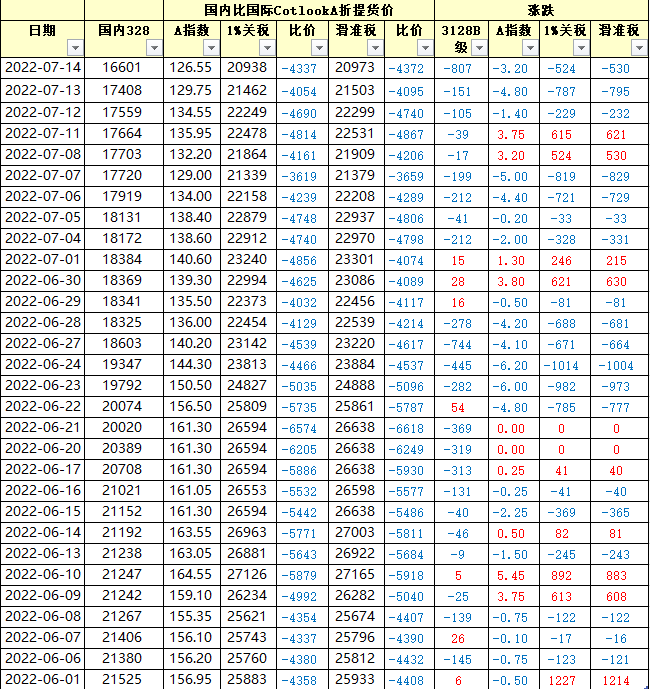Viewport: 650px width, 689px height.
Task: Open the 1%关税 filter dropdown under 涨跌
Action: coord(581,47)
